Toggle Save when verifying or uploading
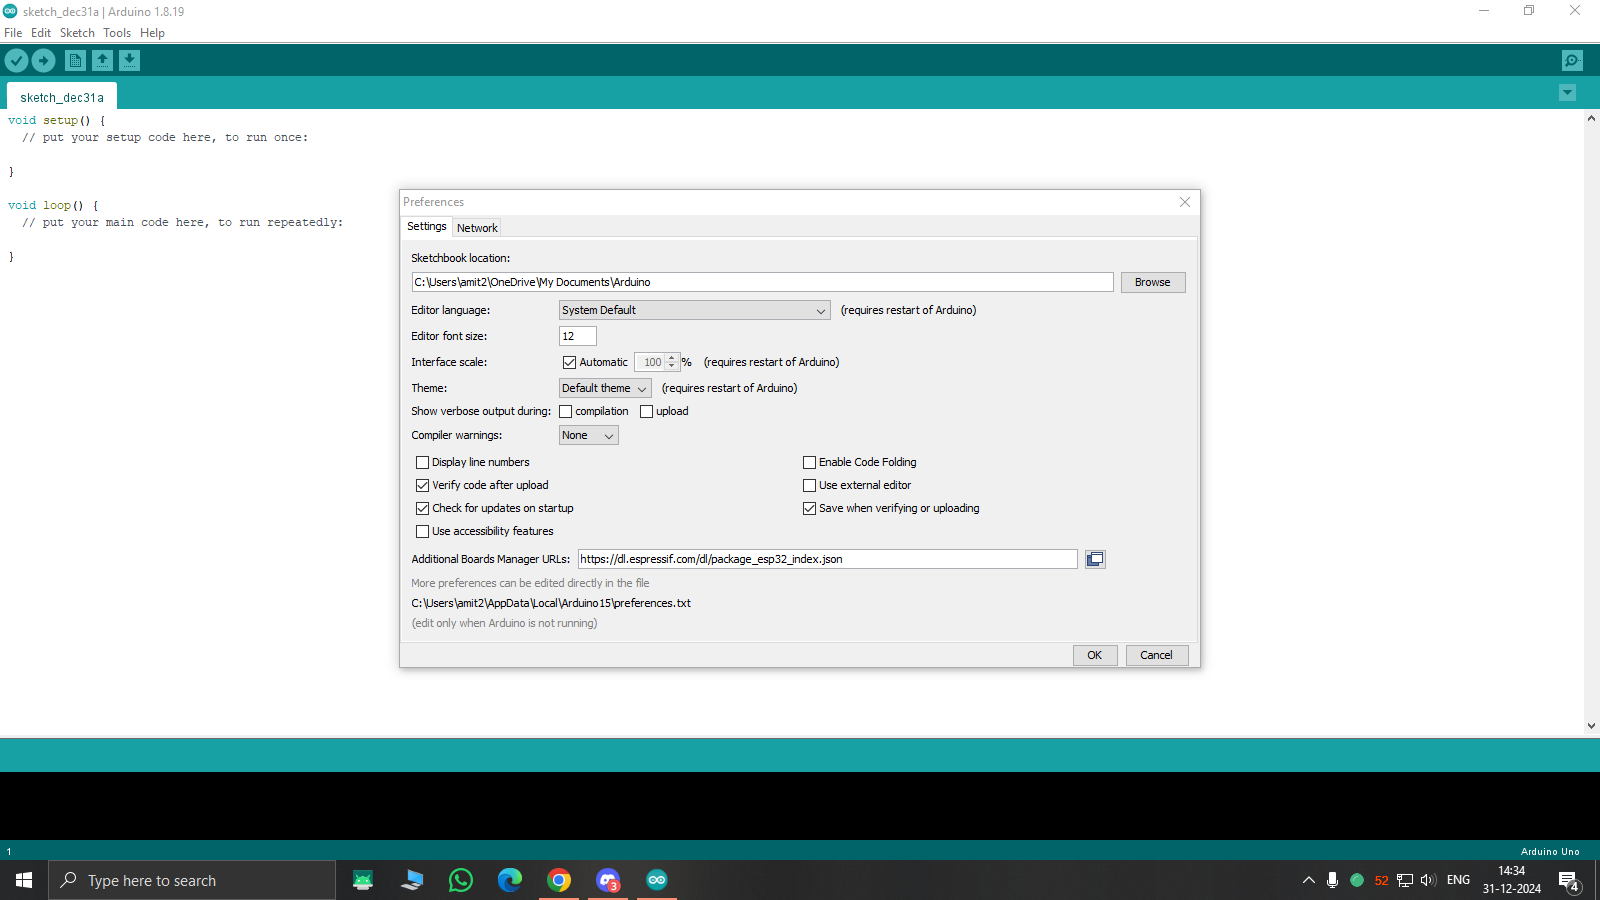1600x900 pixels. [x=809, y=508]
